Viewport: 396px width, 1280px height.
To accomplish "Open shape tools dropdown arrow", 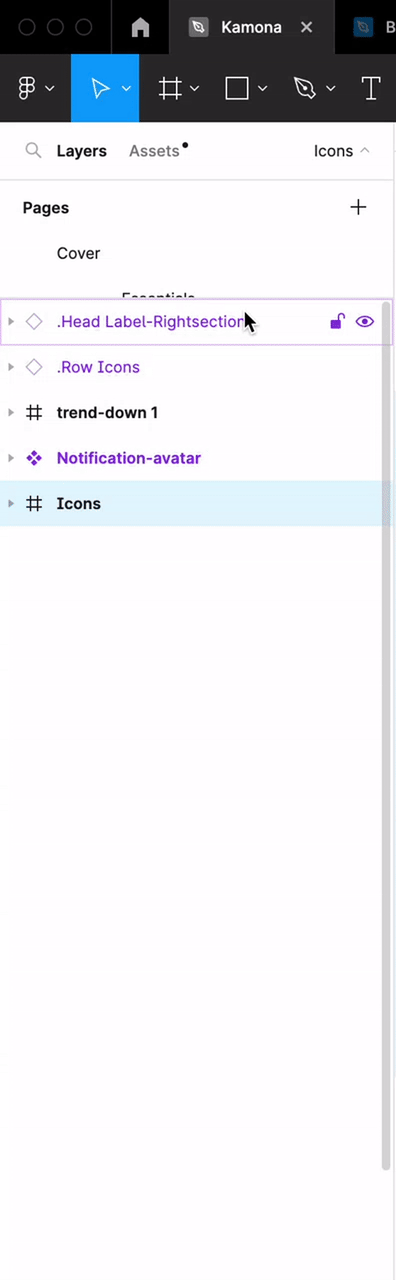I will point(262,88).
